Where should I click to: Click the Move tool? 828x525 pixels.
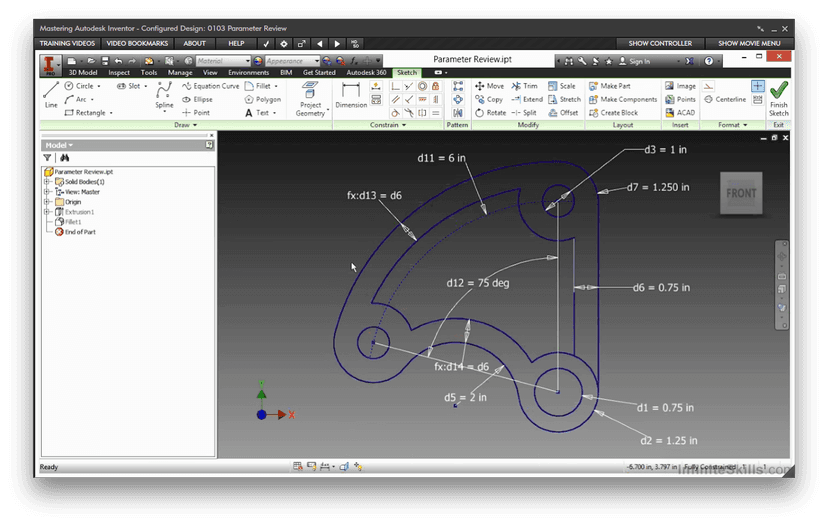click(x=490, y=86)
